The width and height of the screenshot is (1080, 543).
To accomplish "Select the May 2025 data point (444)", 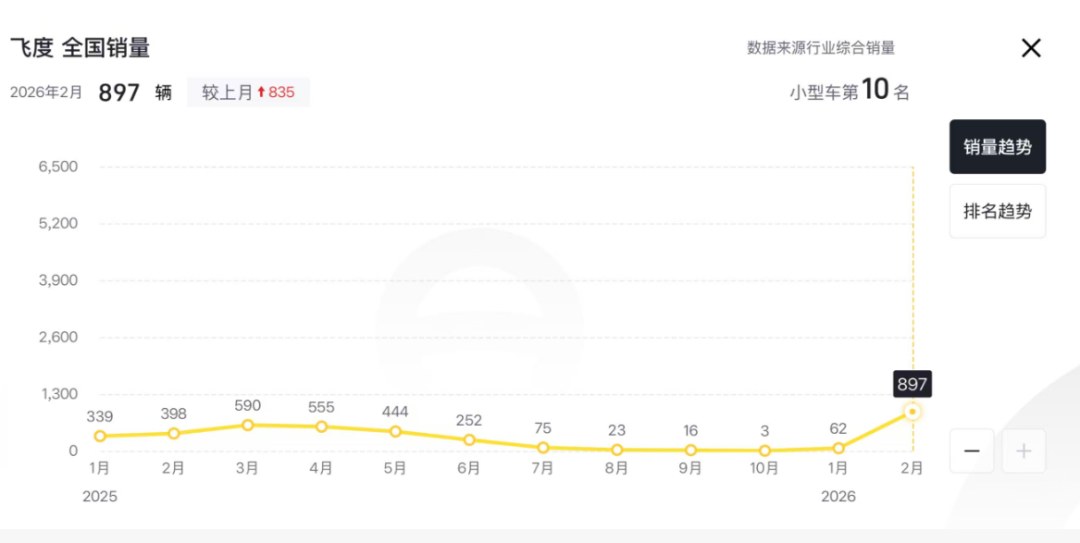I will [395, 432].
